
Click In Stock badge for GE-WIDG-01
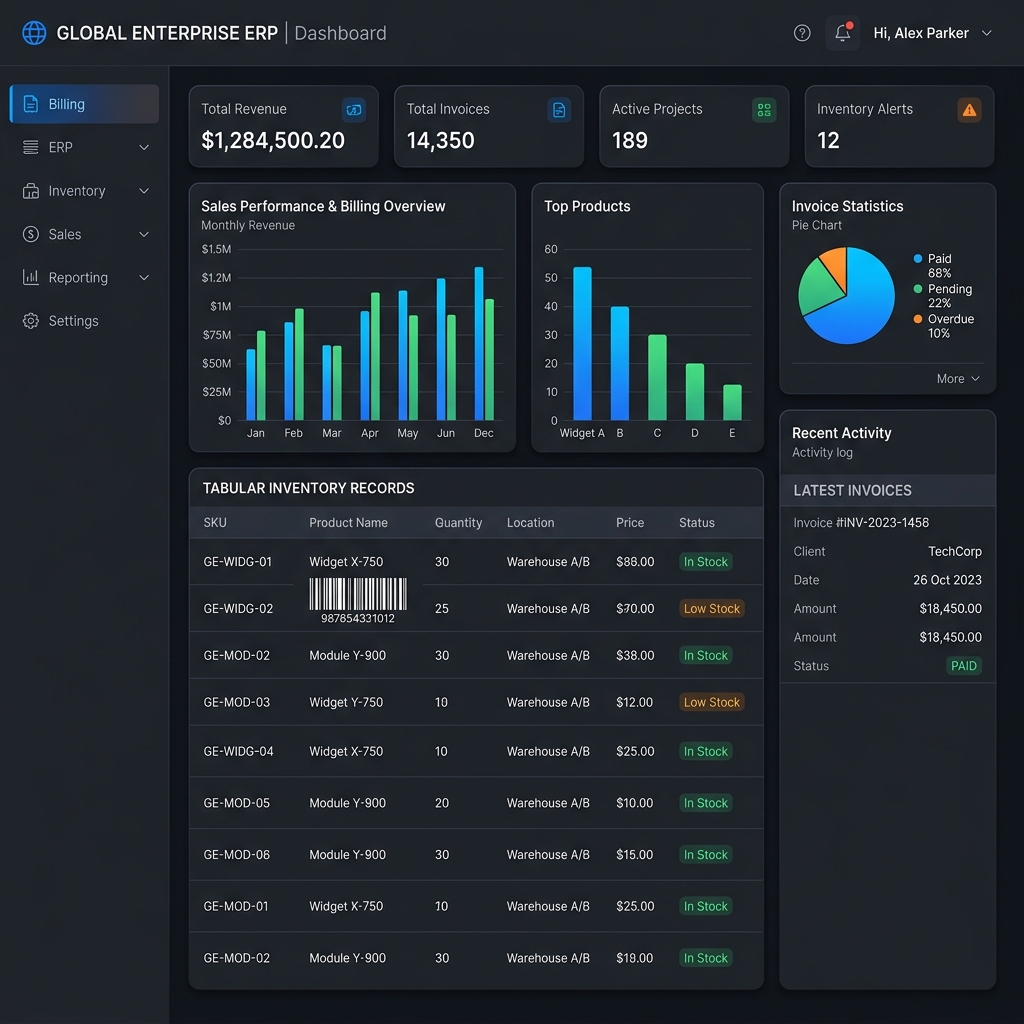point(705,562)
